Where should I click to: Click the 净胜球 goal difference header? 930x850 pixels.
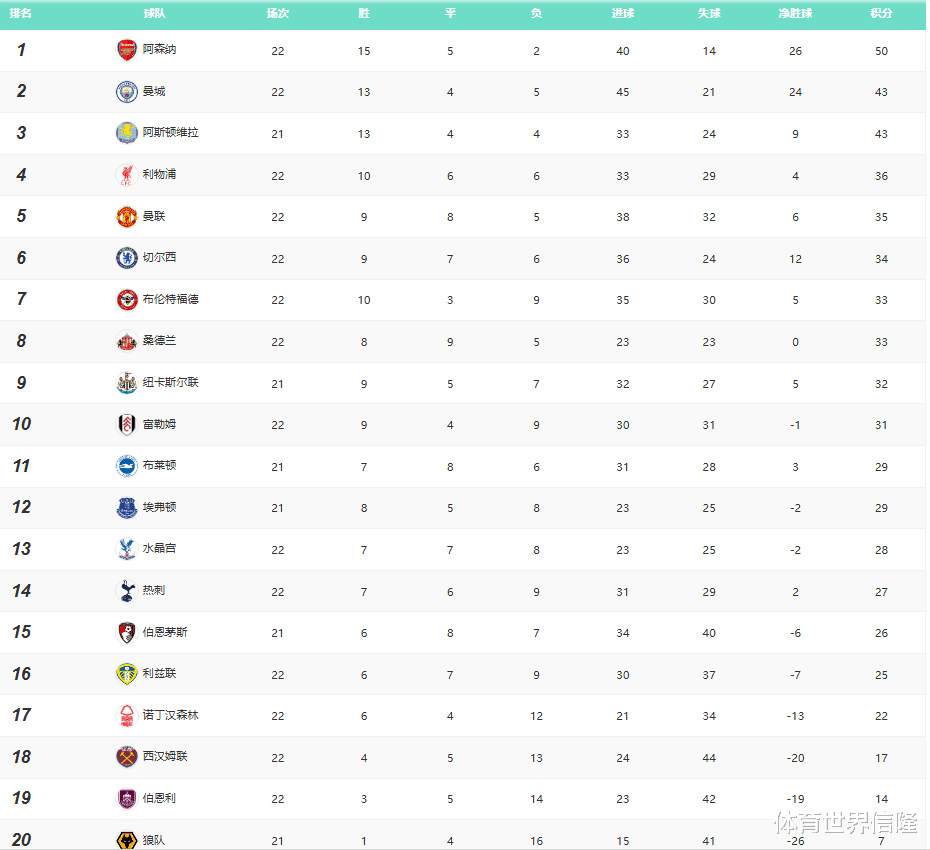[795, 14]
